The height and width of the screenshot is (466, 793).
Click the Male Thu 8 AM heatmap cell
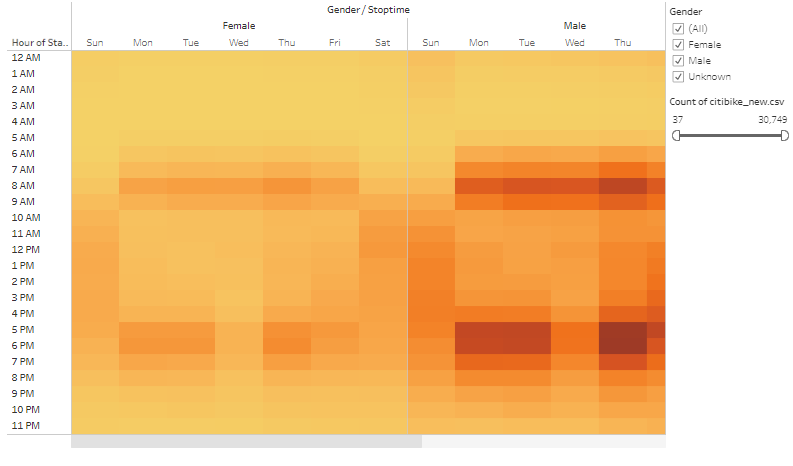click(623, 186)
